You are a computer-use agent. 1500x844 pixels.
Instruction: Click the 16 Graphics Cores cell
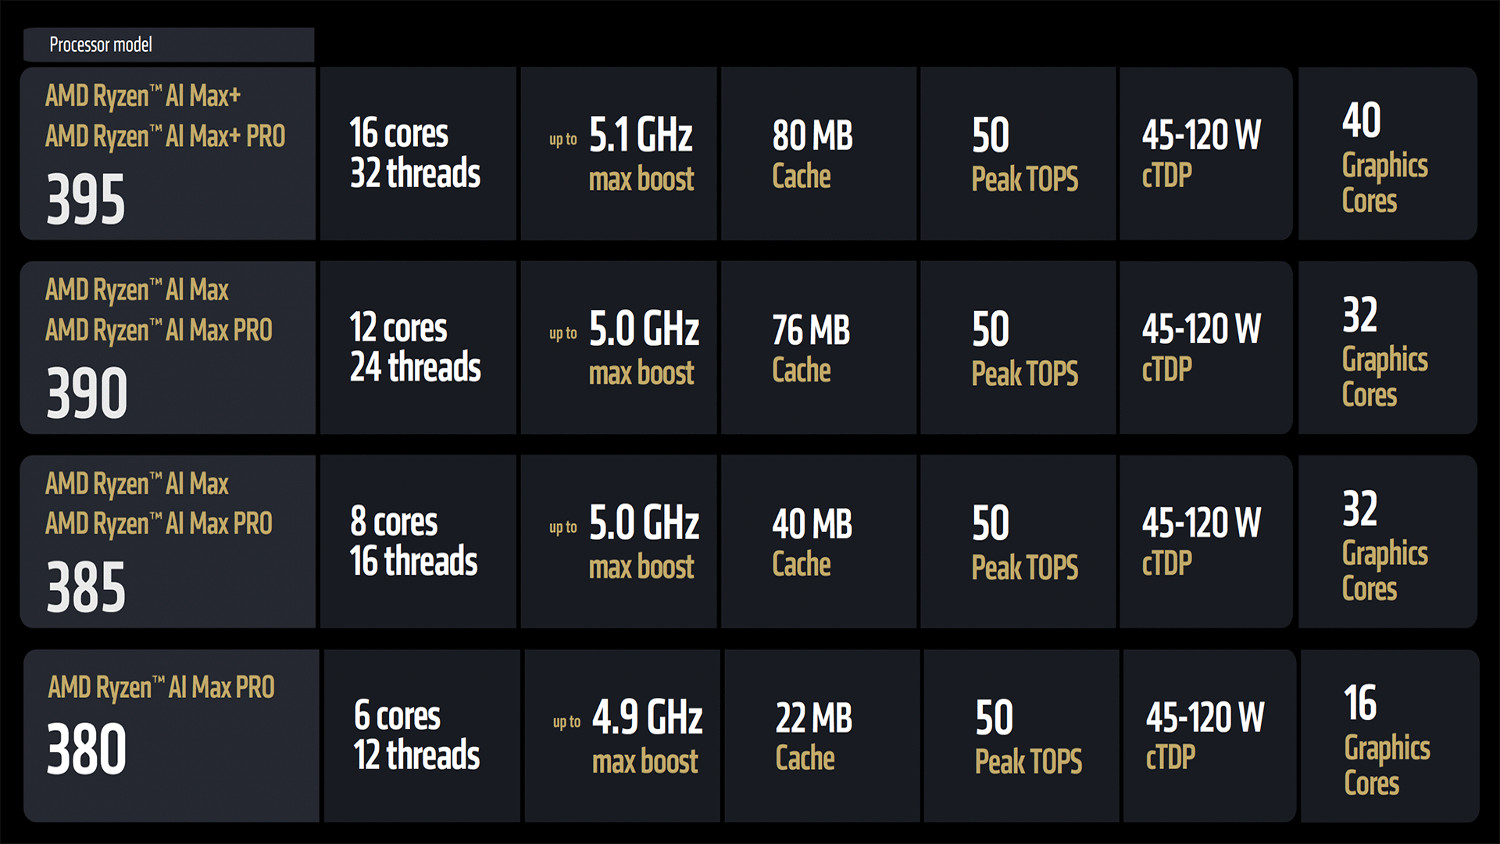[x=1389, y=736]
